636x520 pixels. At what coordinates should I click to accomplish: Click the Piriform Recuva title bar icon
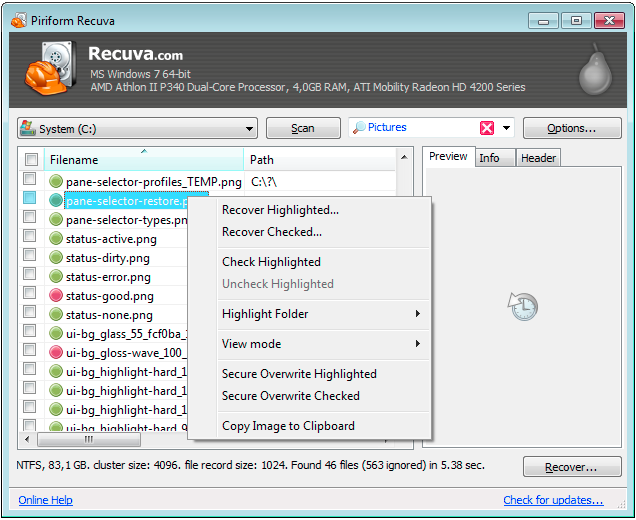click(x=19, y=20)
